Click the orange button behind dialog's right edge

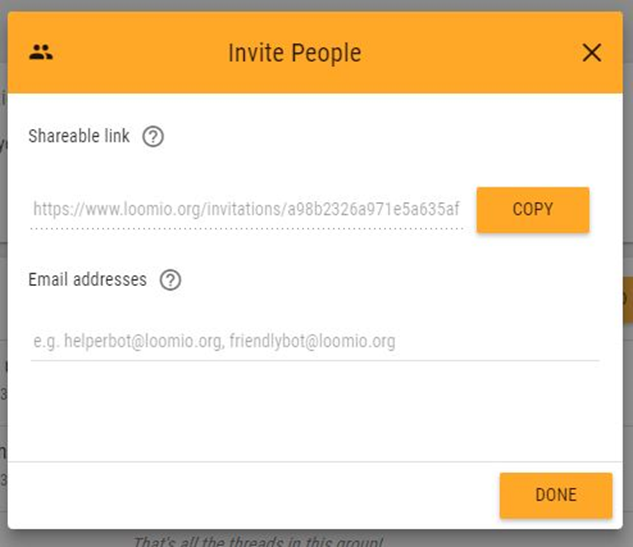click(x=627, y=300)
